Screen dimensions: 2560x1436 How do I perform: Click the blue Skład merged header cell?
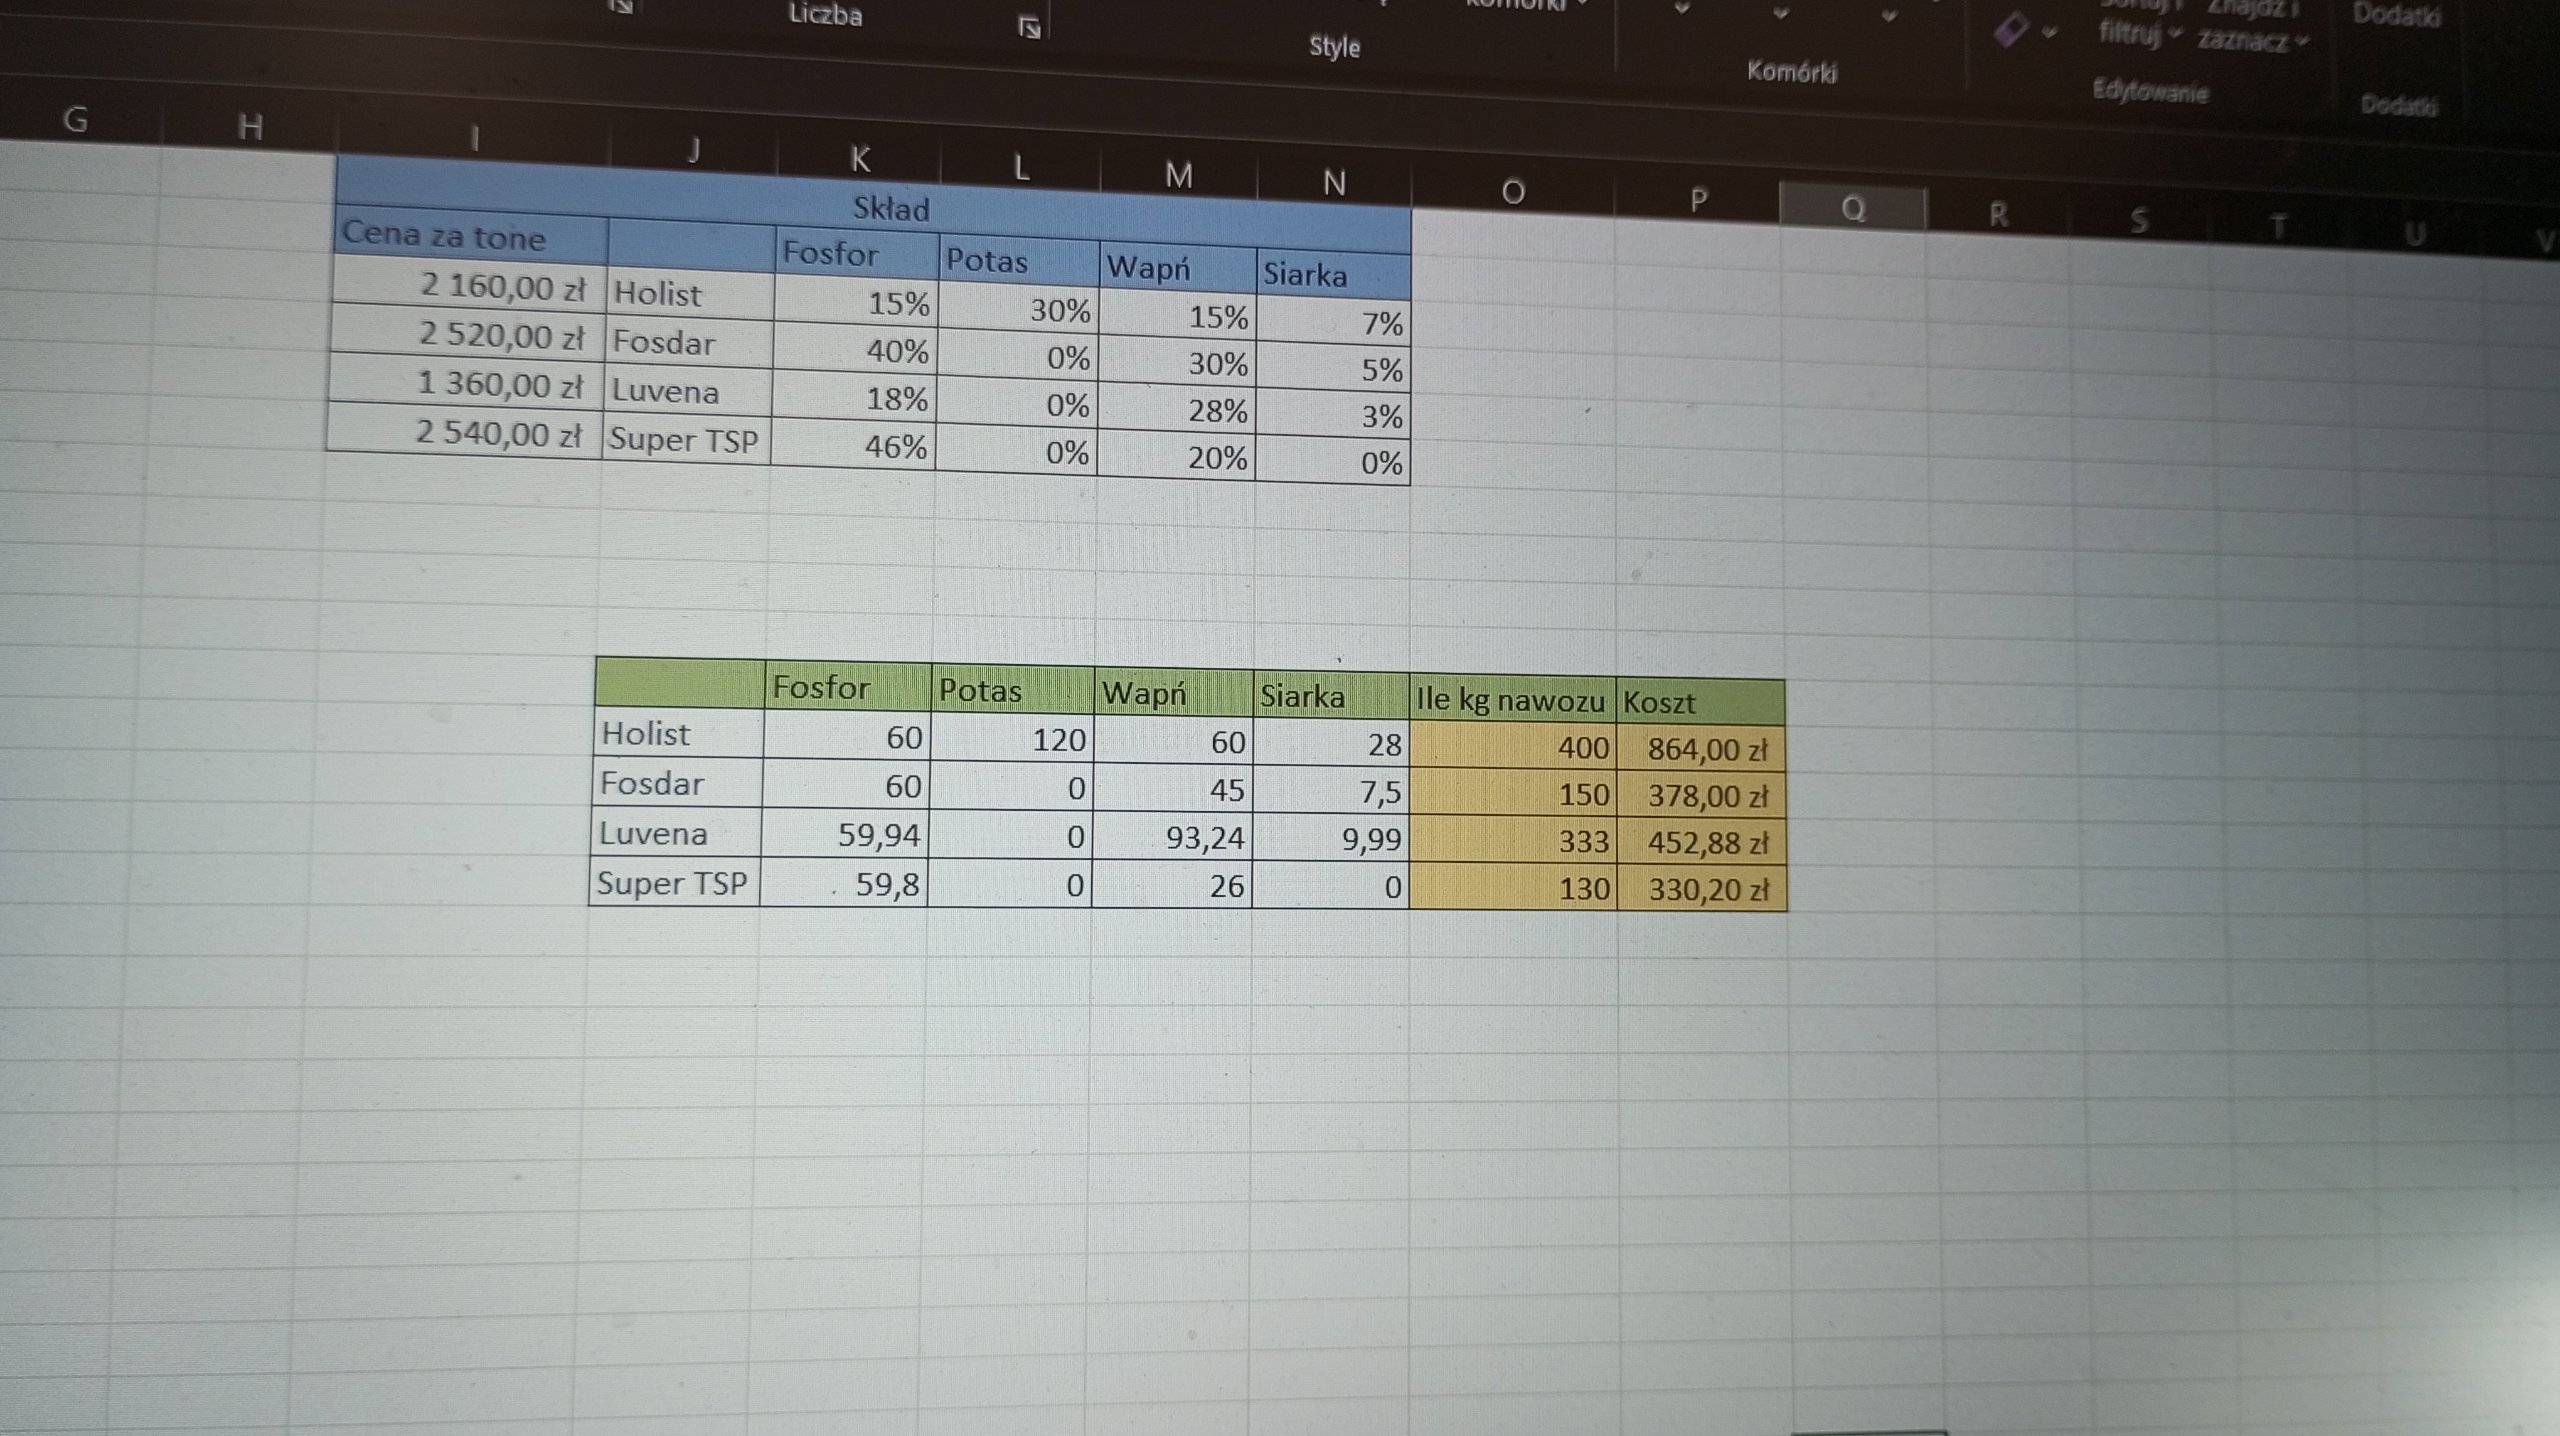(x=890, y=208)
